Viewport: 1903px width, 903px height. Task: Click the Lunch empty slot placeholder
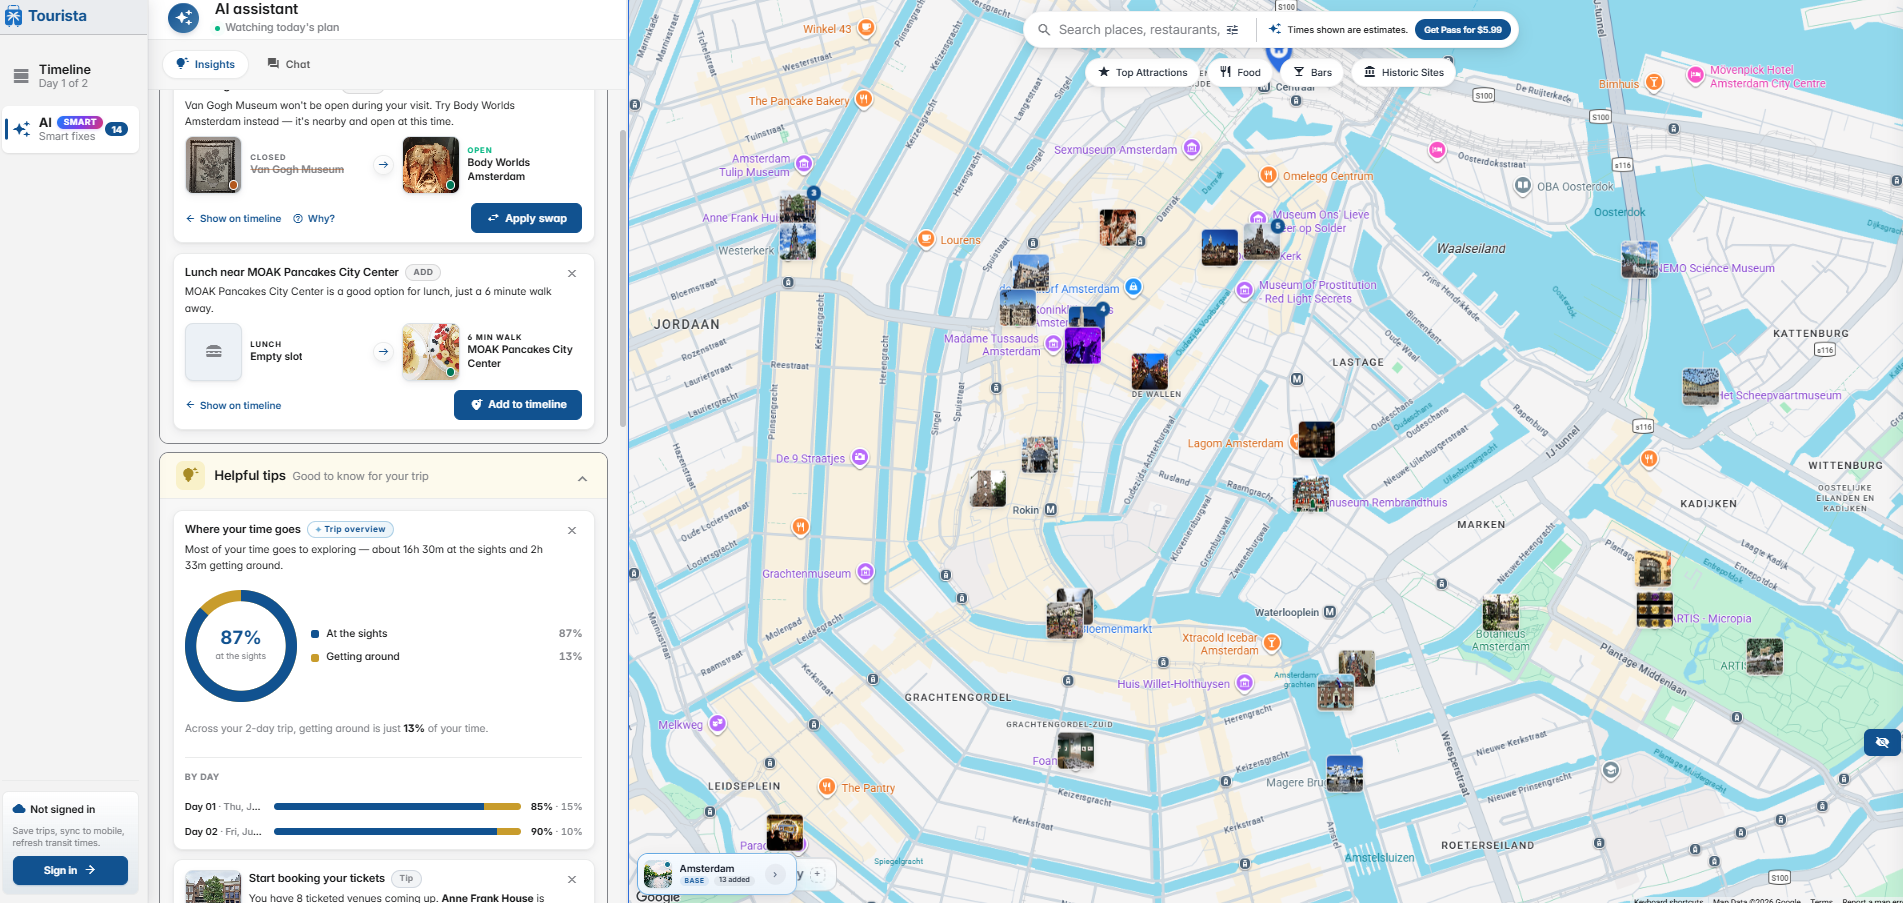tap(213, 352)
